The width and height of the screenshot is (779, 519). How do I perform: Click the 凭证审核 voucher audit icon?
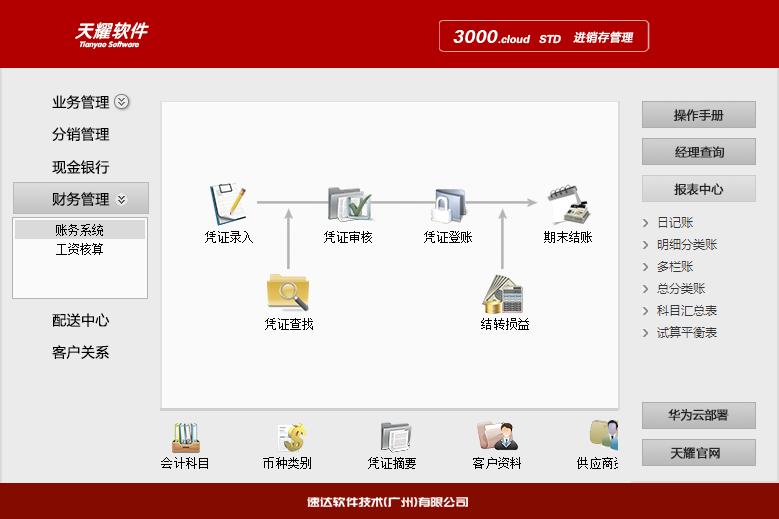(x=348, y=204)
